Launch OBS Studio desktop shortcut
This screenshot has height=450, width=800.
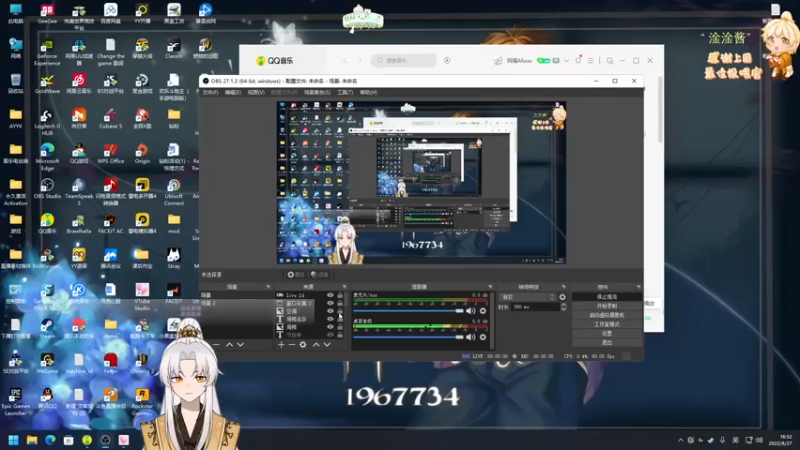click(x=47, y=189)
